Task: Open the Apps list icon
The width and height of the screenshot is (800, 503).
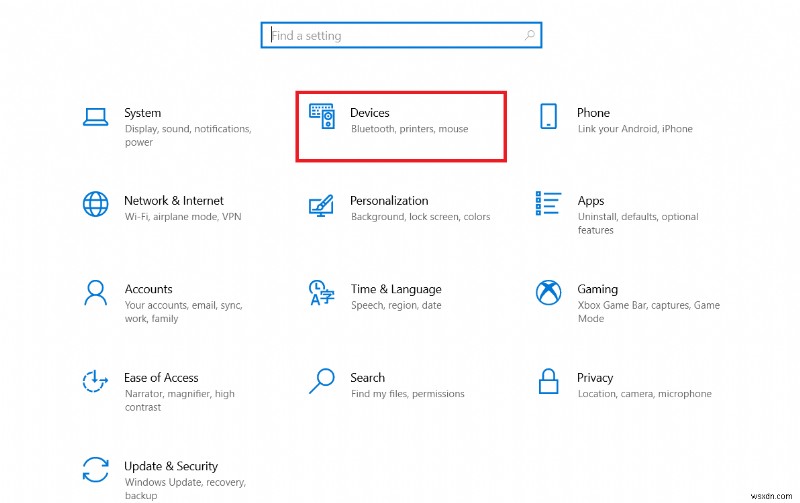Action: click(x=548, y=204)
